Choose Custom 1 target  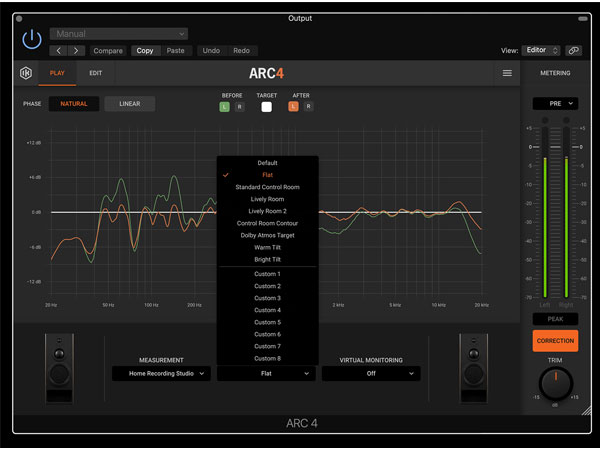pyautogui.click(x=267, y=274)
